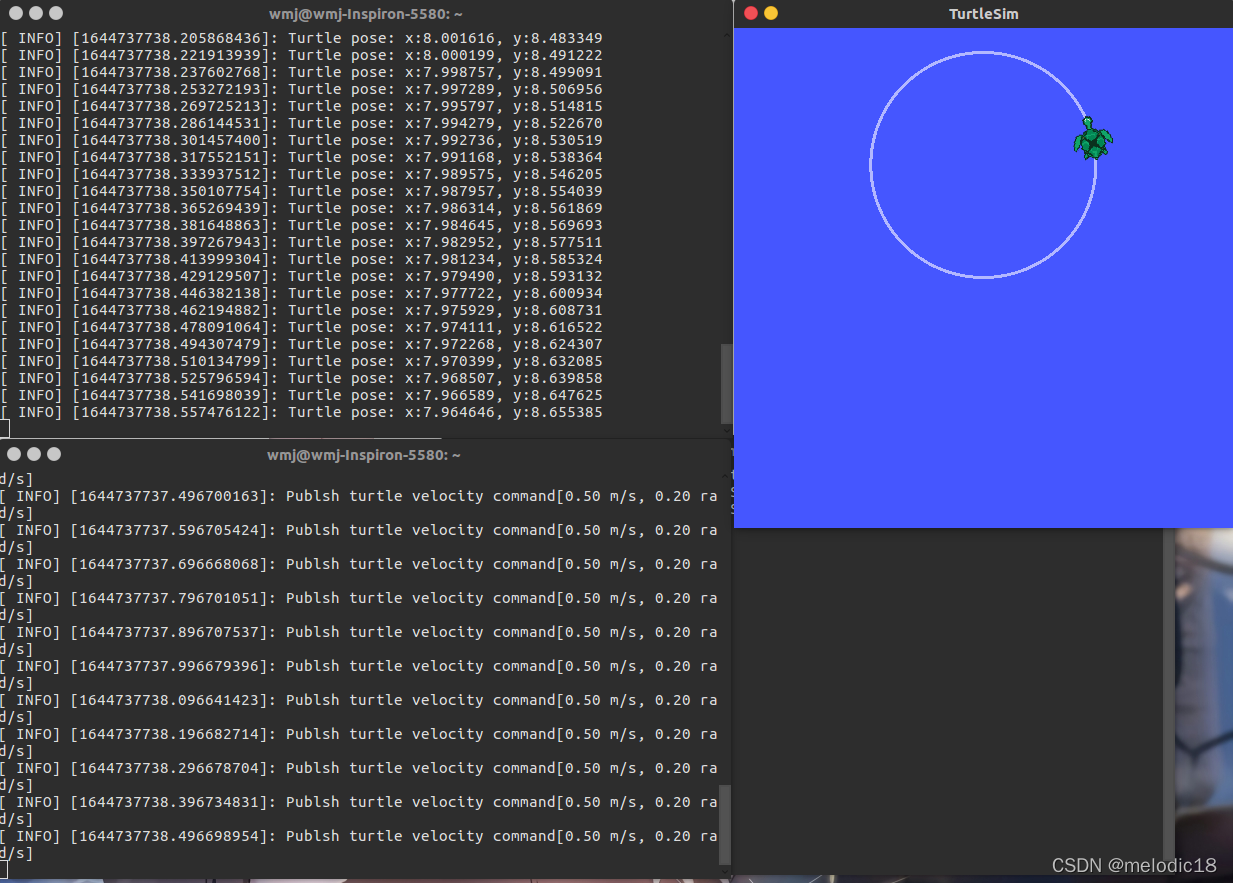Viewport: 1233px width, 883px height.
Task: Click velocity command line timestamped 1644737737.896707537
Action: point(359,632)
